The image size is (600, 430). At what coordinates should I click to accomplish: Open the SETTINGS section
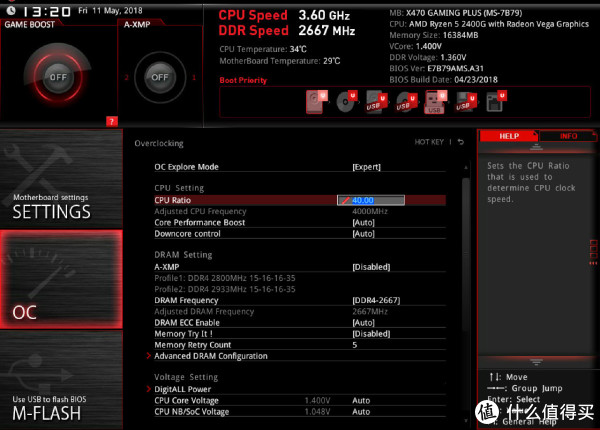(x=61, y=179)
